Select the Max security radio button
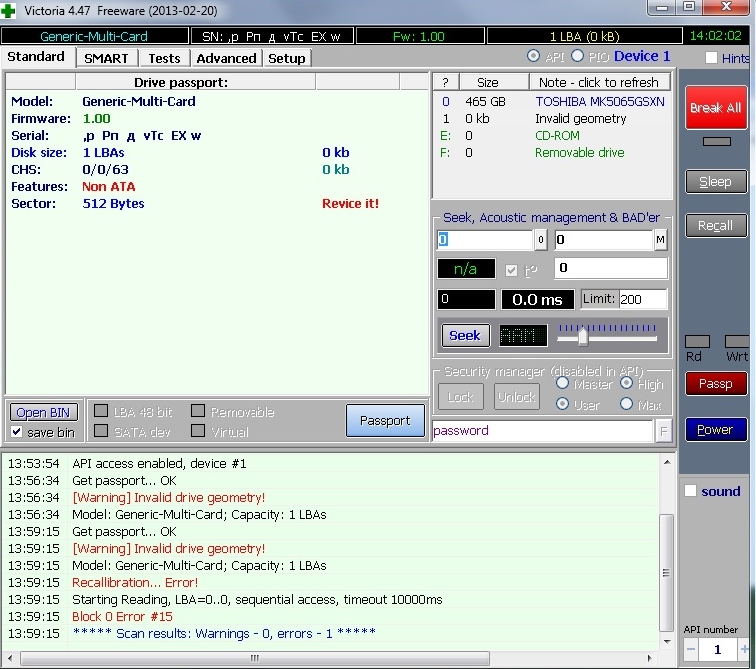The image size is (756, 669). (x=626, y=404)
